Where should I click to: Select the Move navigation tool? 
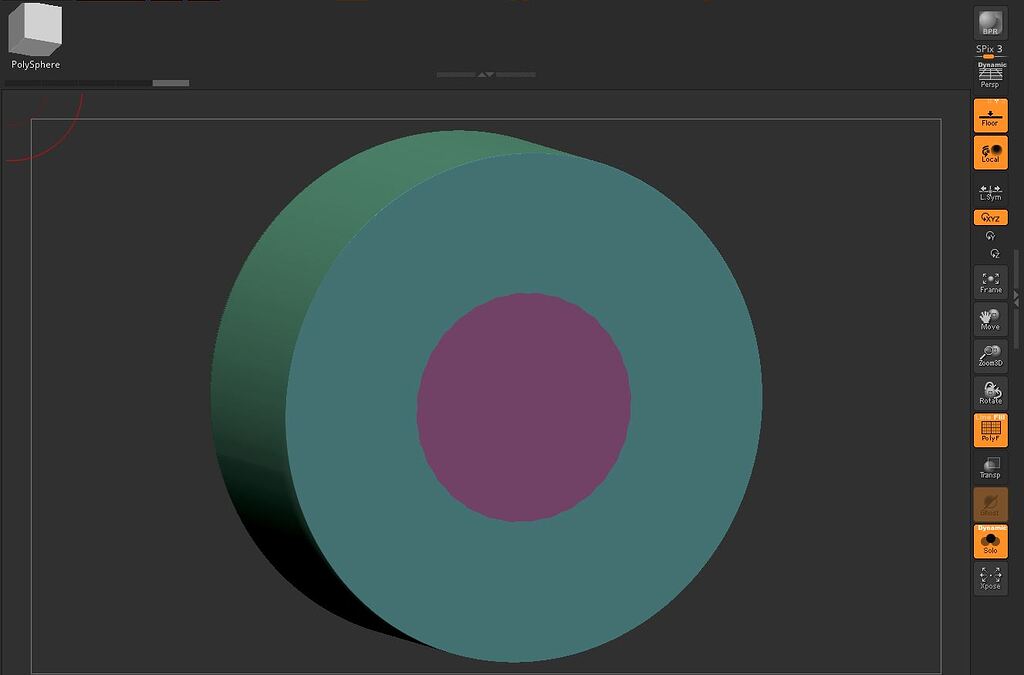pyautogui.click(x=990, y=317)
